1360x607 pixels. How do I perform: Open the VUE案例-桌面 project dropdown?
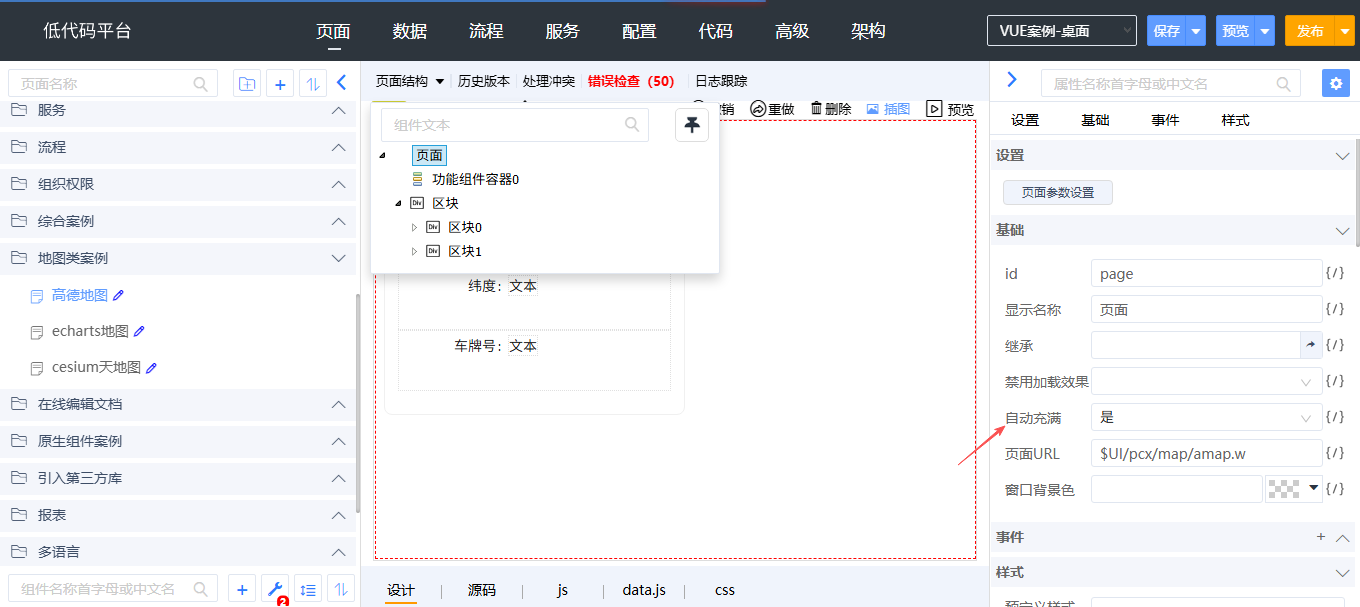1061,31
